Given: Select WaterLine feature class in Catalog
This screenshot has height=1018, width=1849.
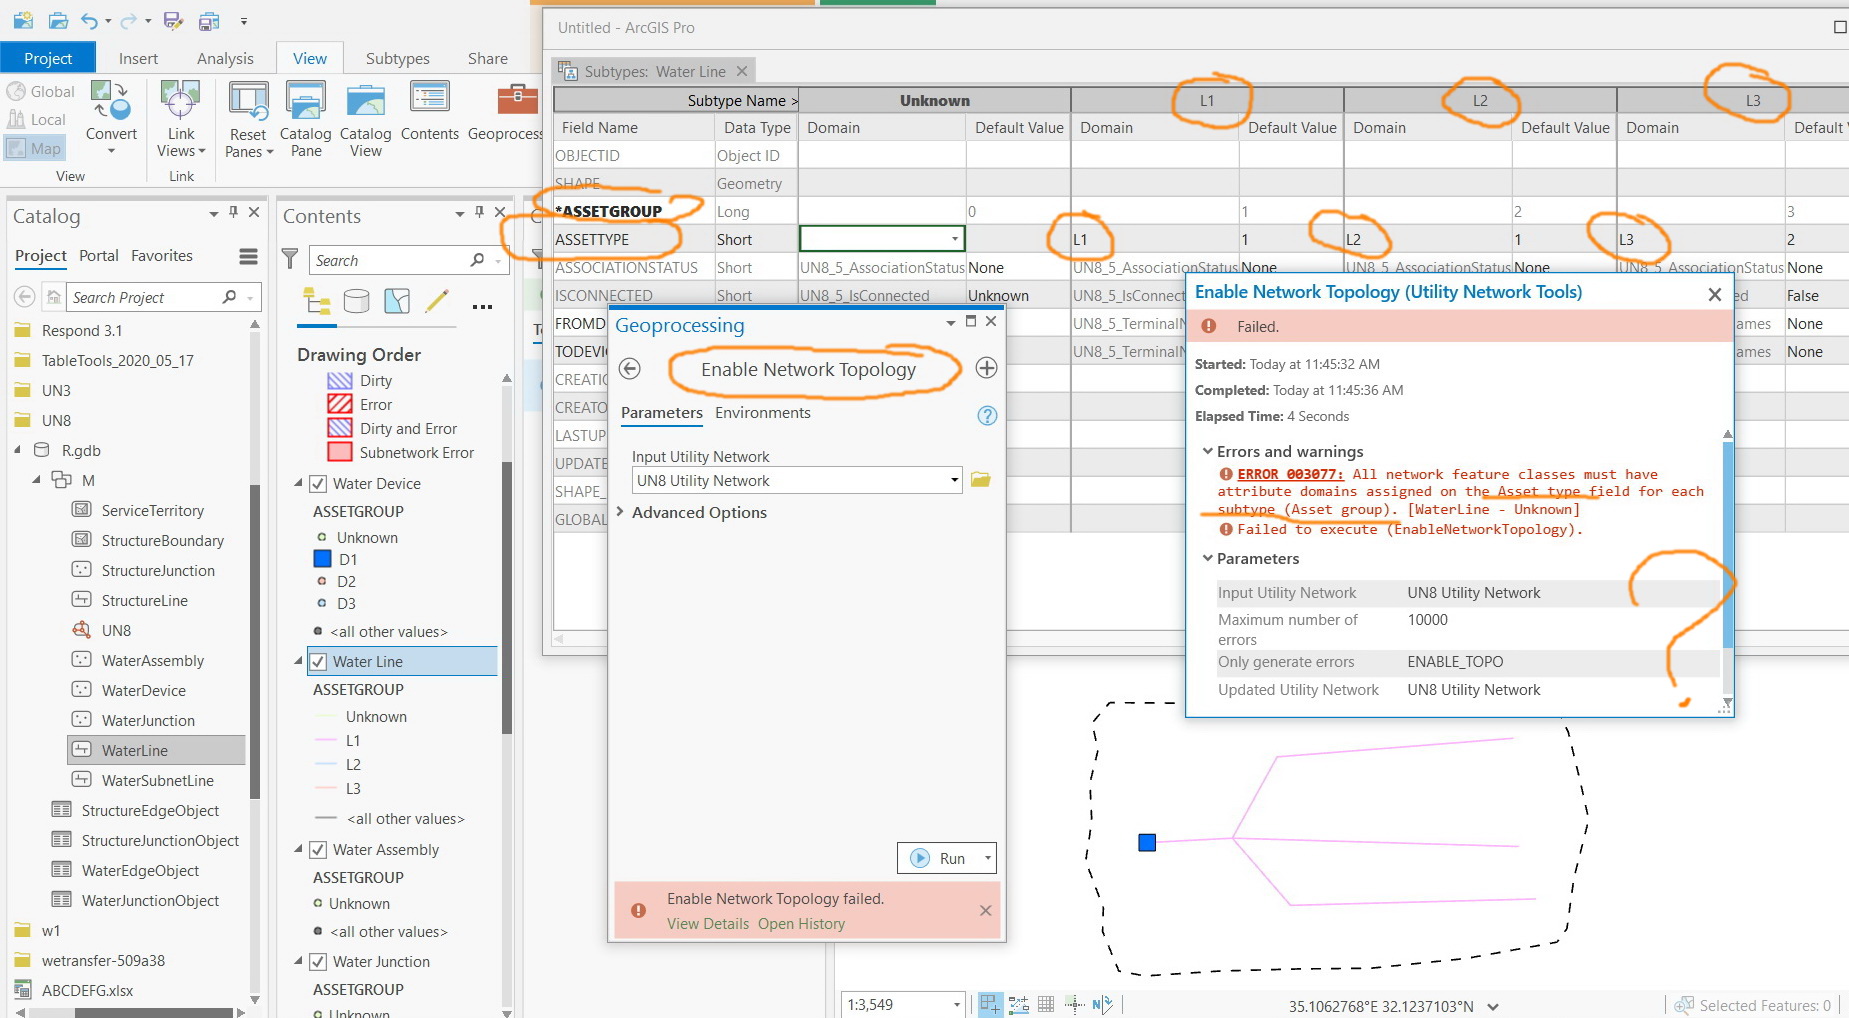Looking at the screenshot, I should (156, 751).
